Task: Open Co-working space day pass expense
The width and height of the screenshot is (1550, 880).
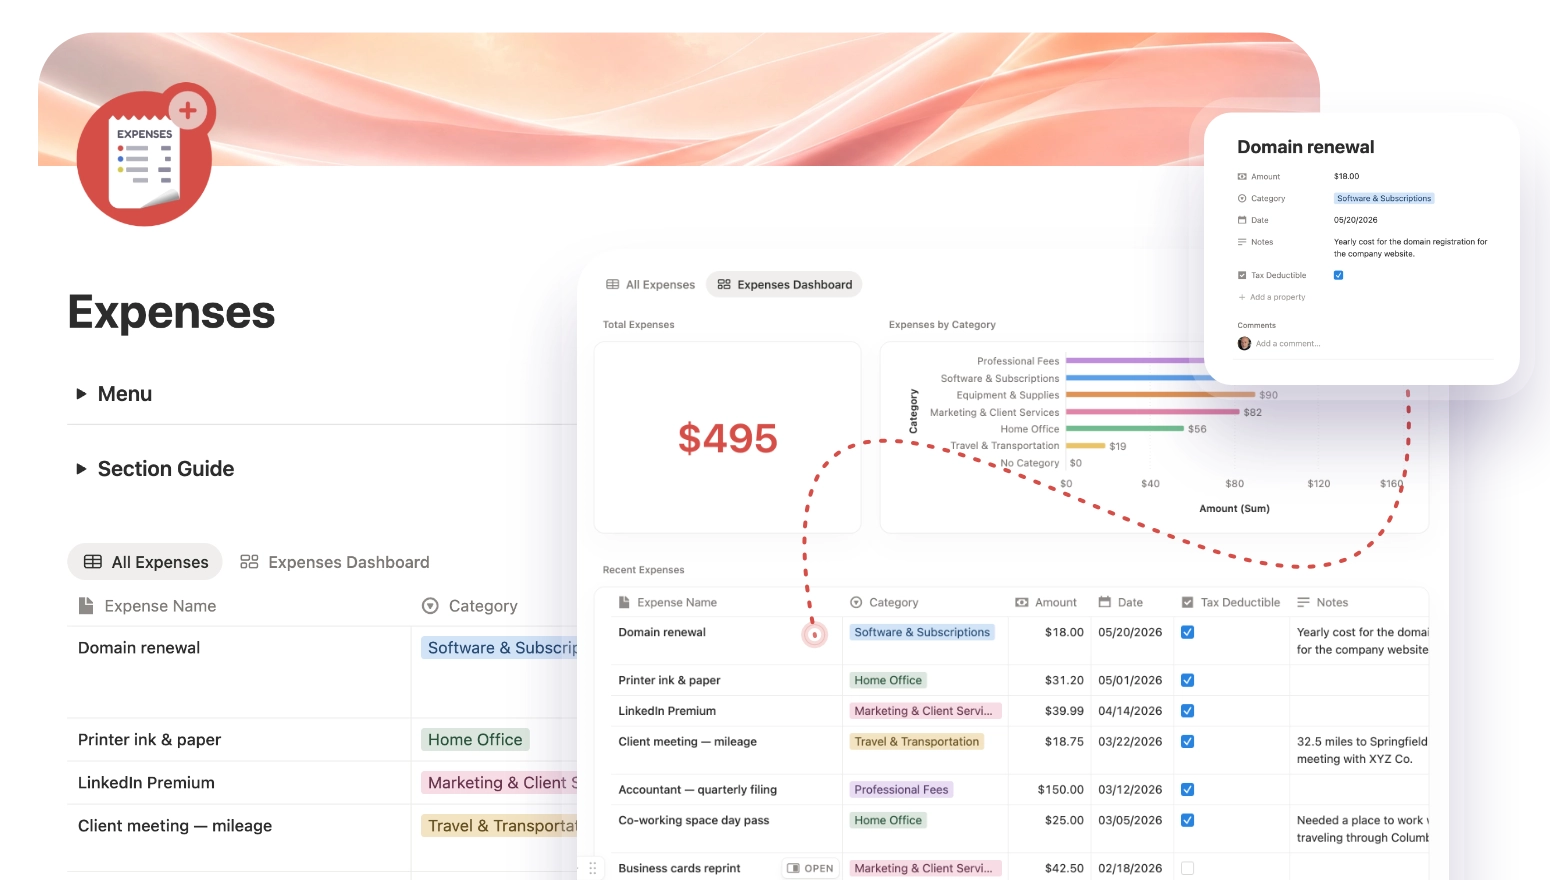Action: click(x=693, y=820)
